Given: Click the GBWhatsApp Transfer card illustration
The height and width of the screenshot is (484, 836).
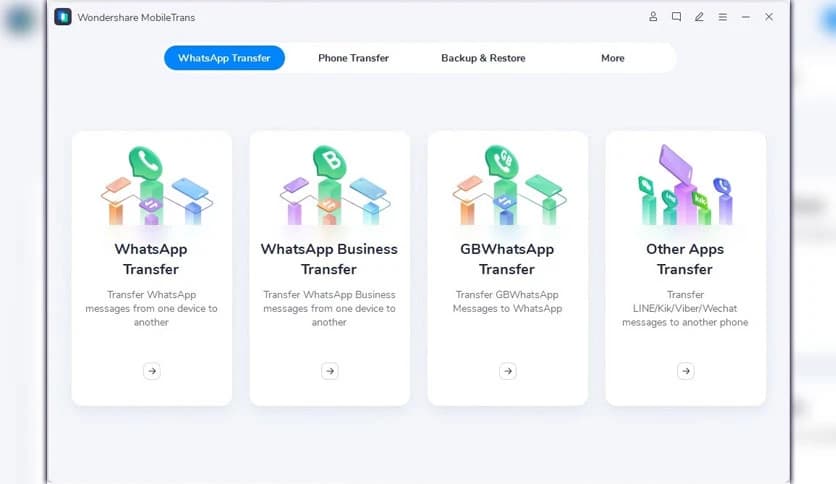Looking at the screenshot, I should 510,185.
